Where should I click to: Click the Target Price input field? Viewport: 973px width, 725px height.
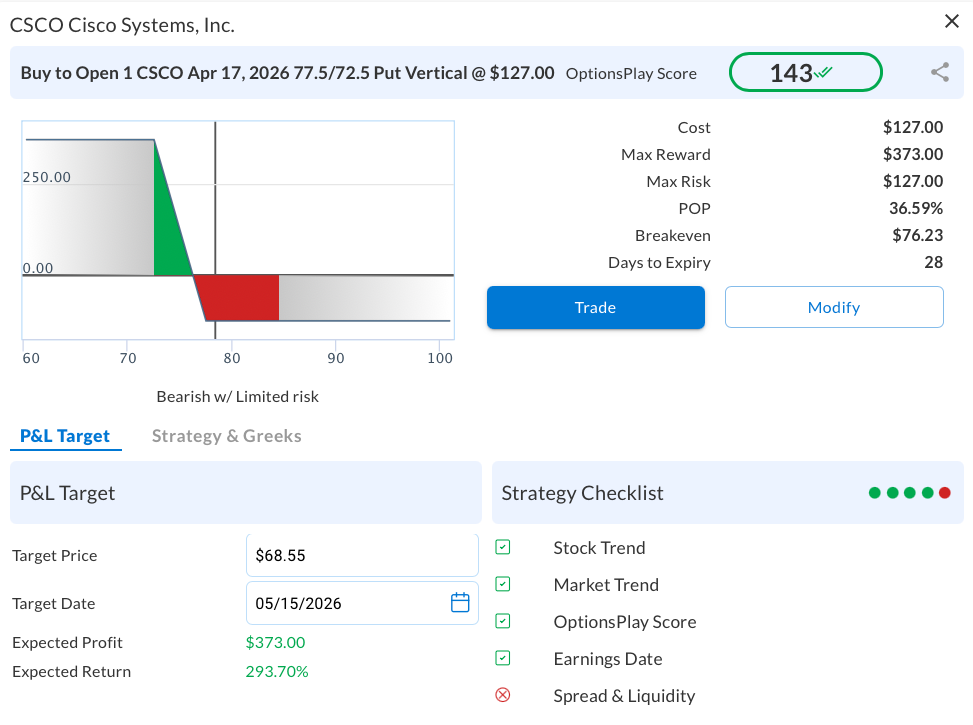click(x=362, y=555)
